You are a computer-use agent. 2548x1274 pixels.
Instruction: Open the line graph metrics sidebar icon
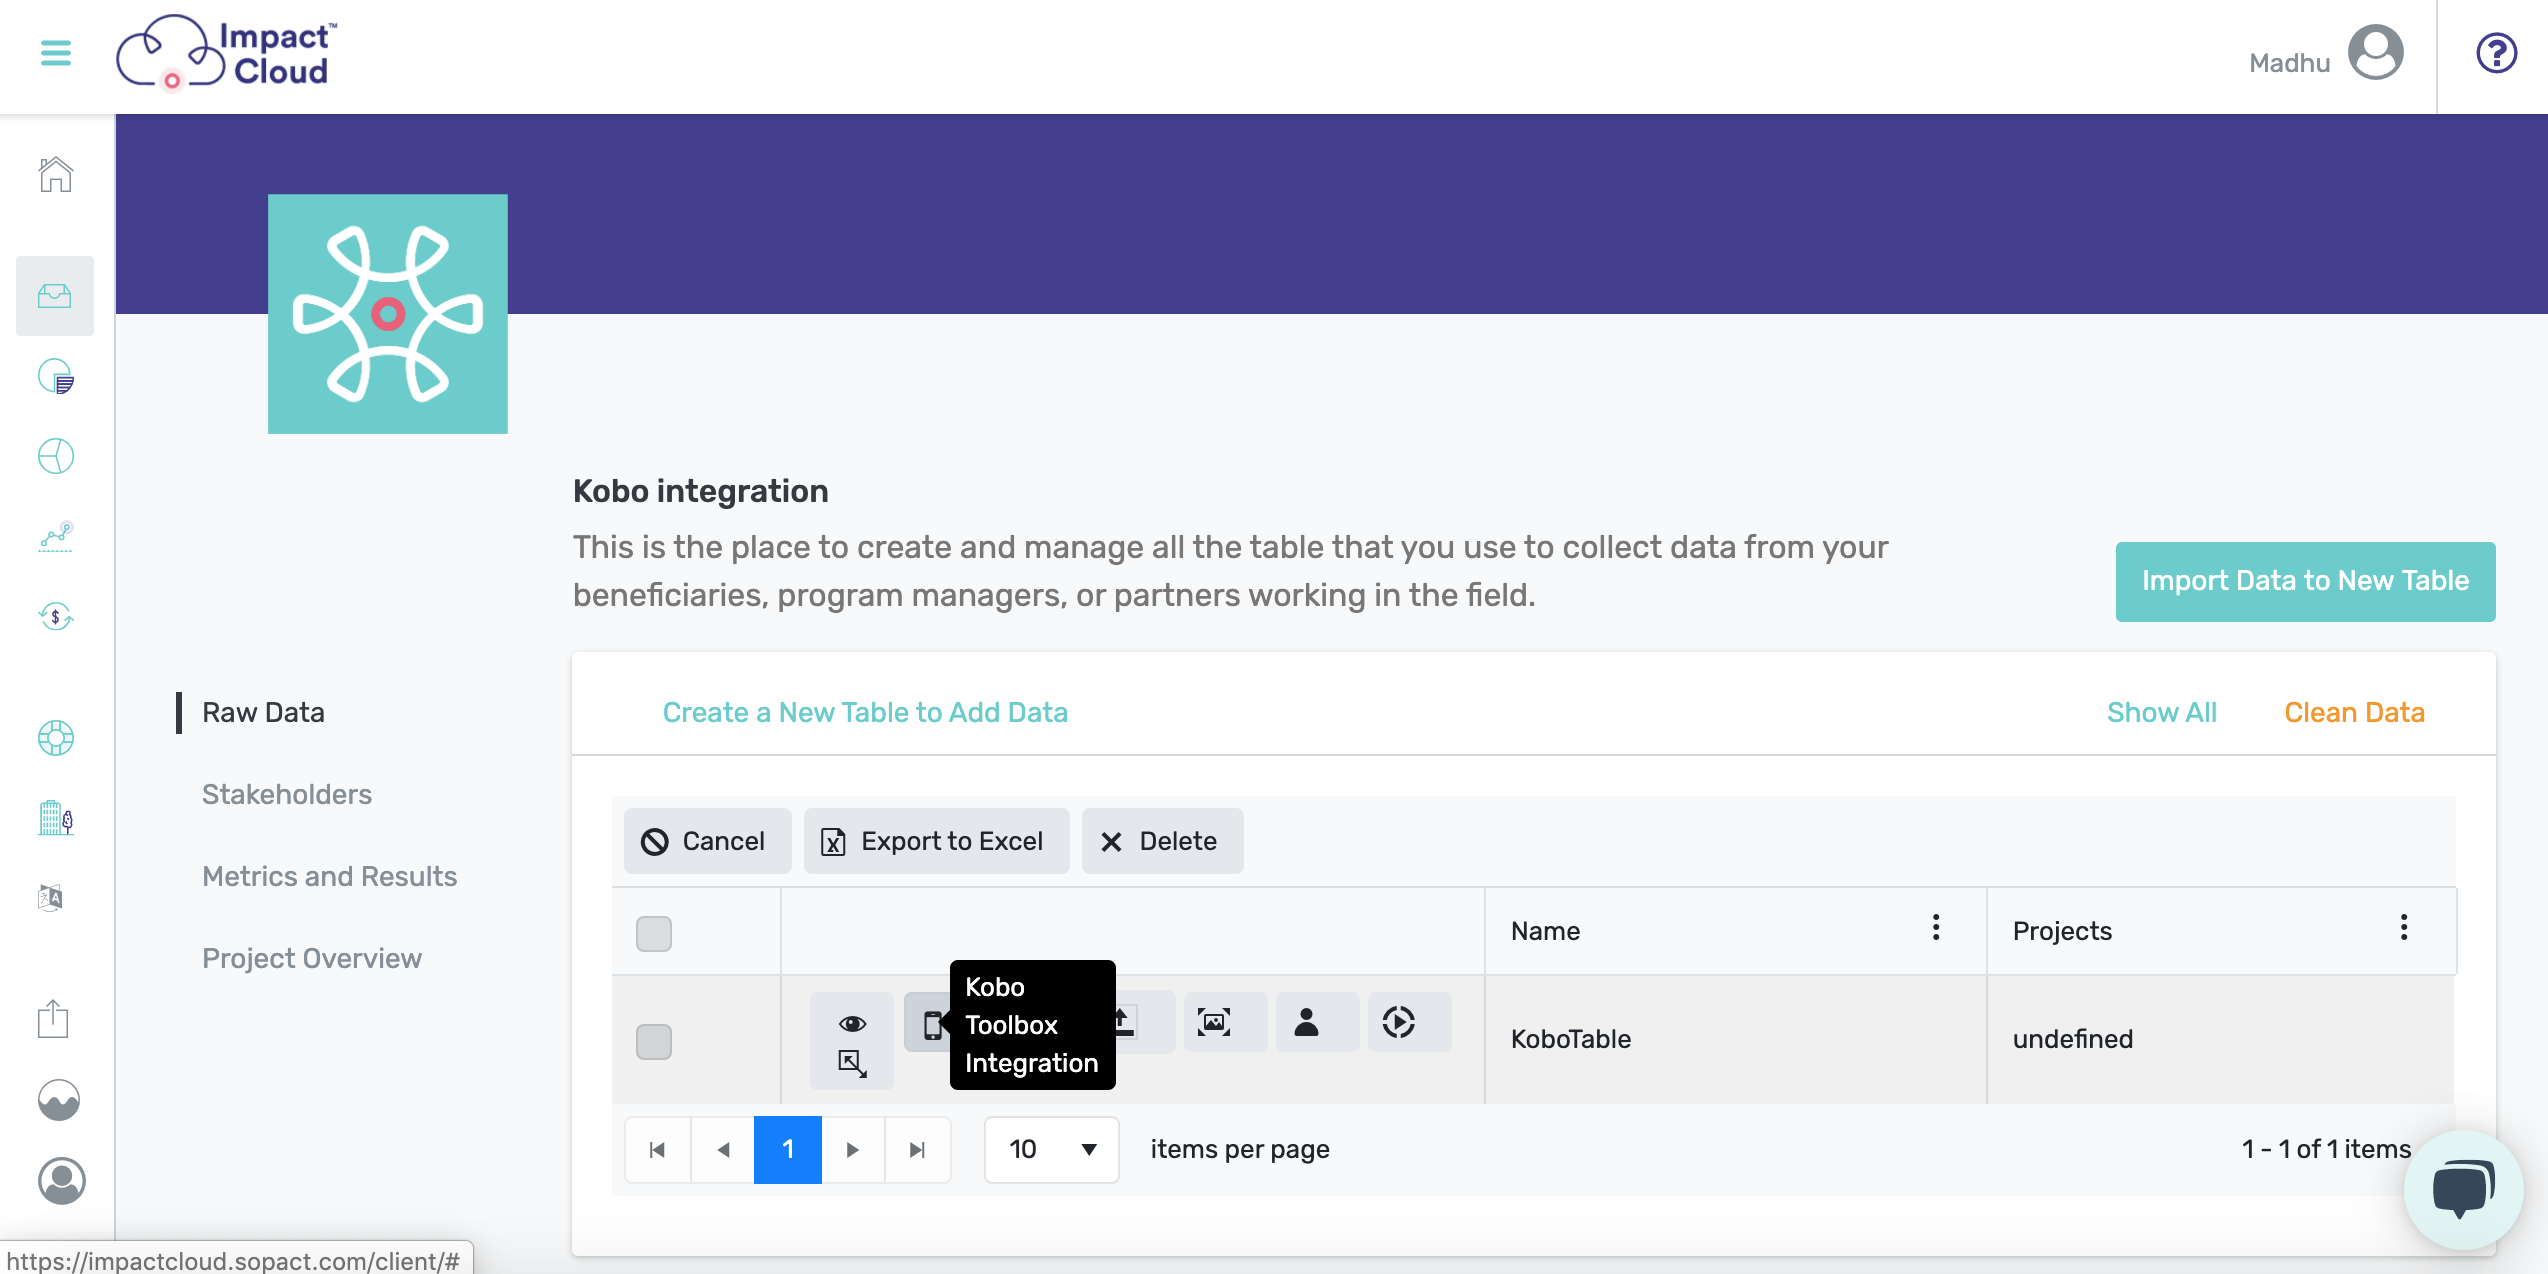tap(56, 536)
